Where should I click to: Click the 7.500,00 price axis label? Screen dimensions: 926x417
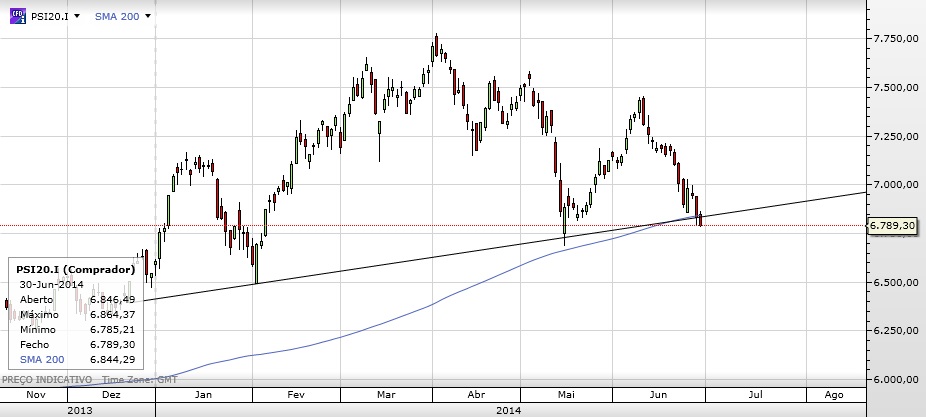(x=895, y=87)
